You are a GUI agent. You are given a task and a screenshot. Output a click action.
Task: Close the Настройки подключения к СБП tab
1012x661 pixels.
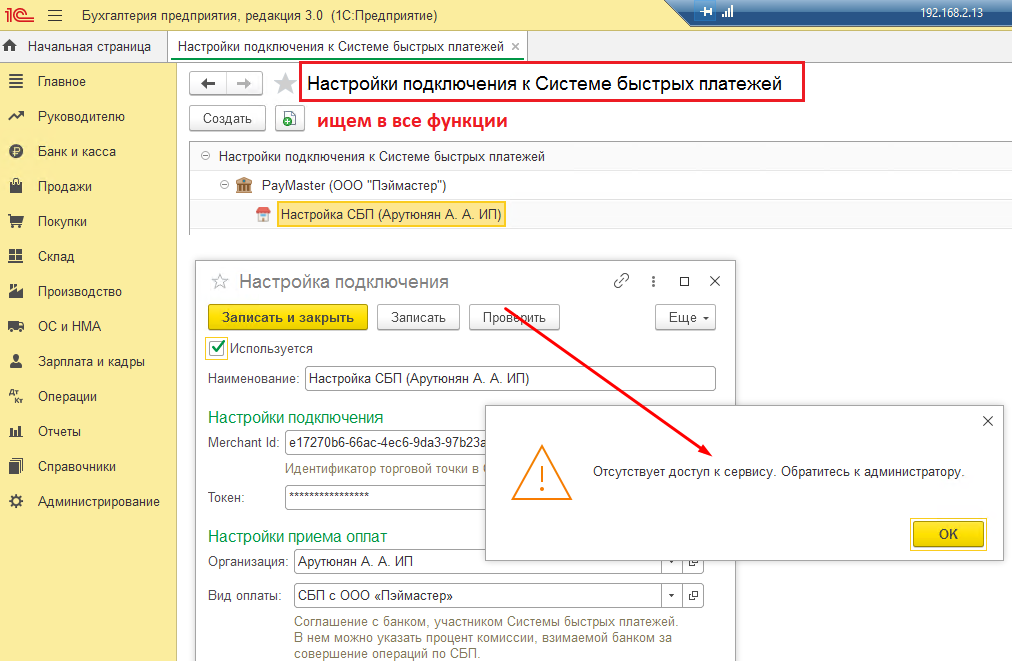pyautogui.click(x=515, y=46)
